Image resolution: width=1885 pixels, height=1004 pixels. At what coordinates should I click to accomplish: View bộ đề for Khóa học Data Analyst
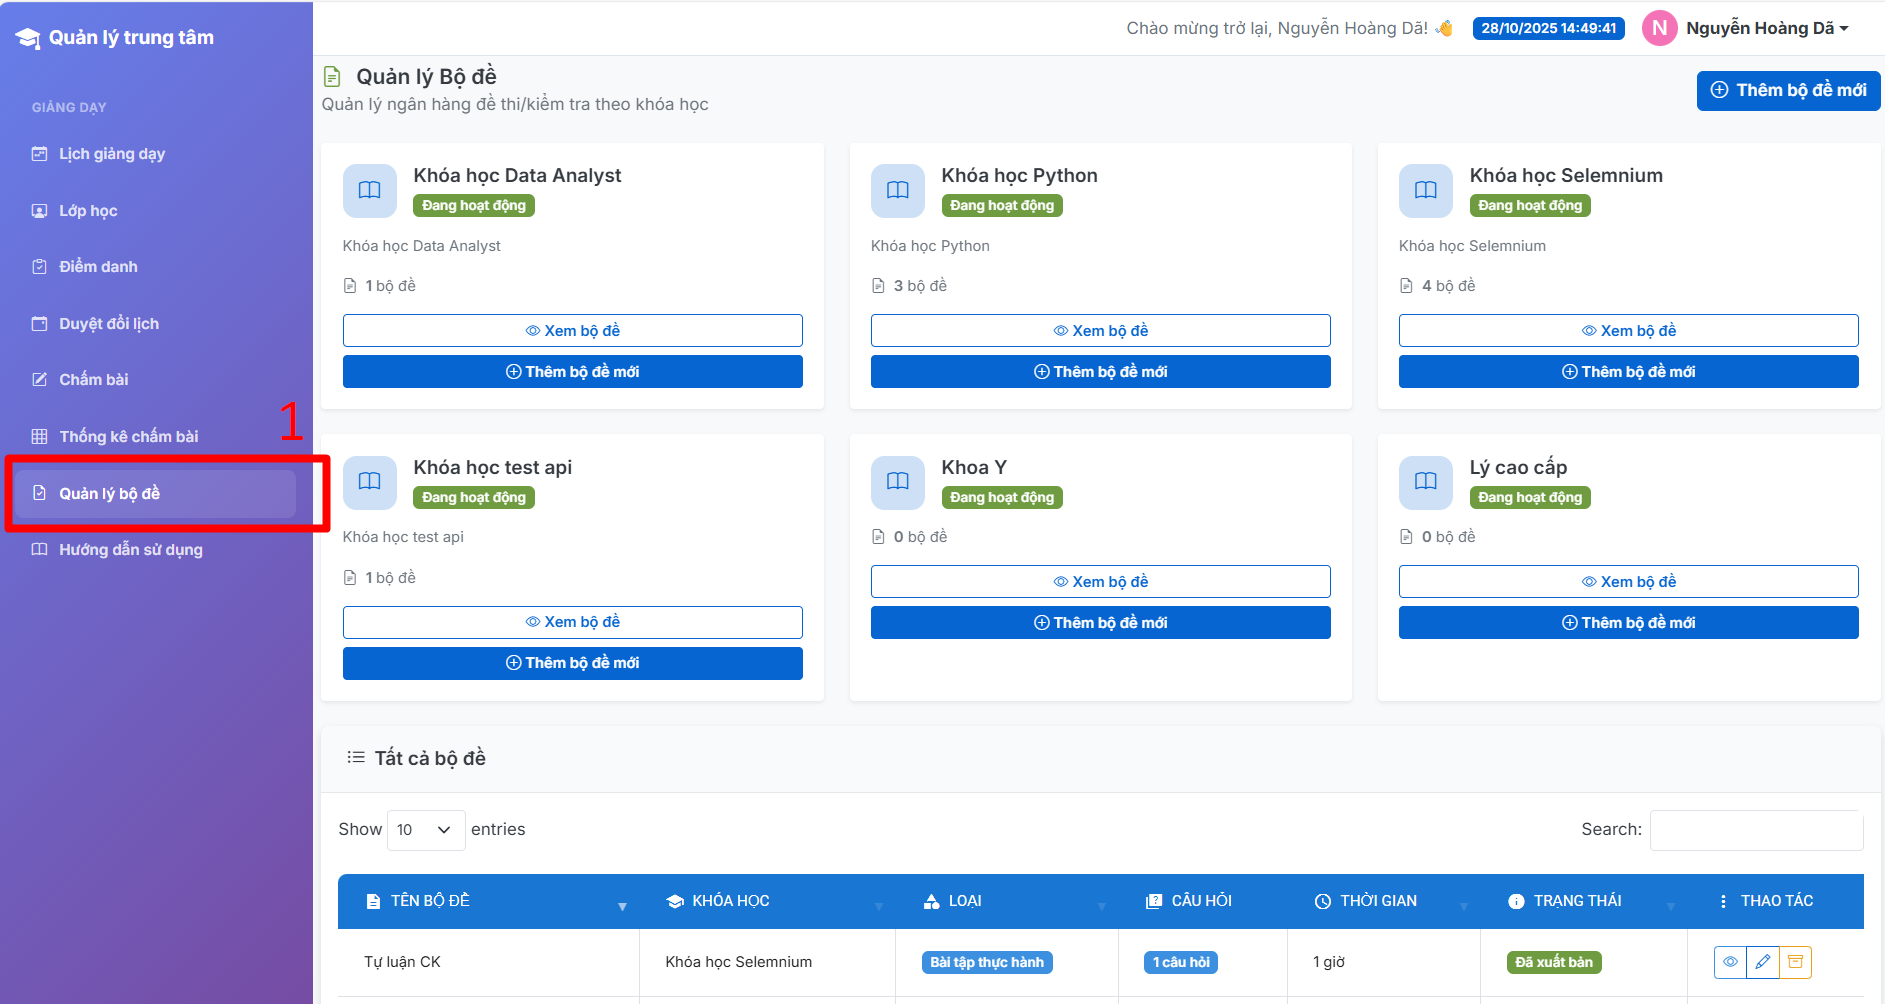tap(572, 331)
